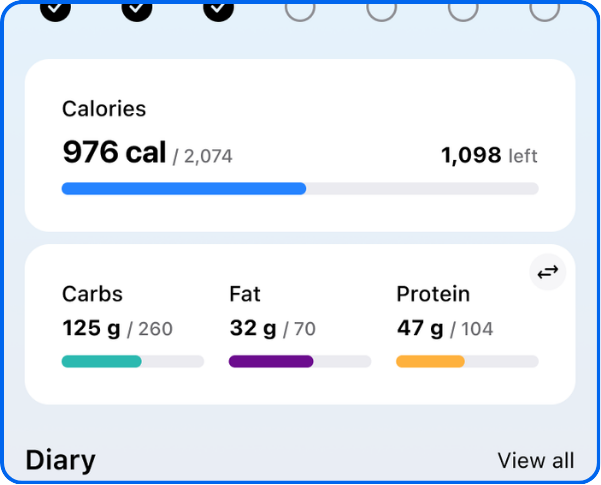Uncheck the first completed day circle
The height and width of the screenshot is (485, 601).
56,8
